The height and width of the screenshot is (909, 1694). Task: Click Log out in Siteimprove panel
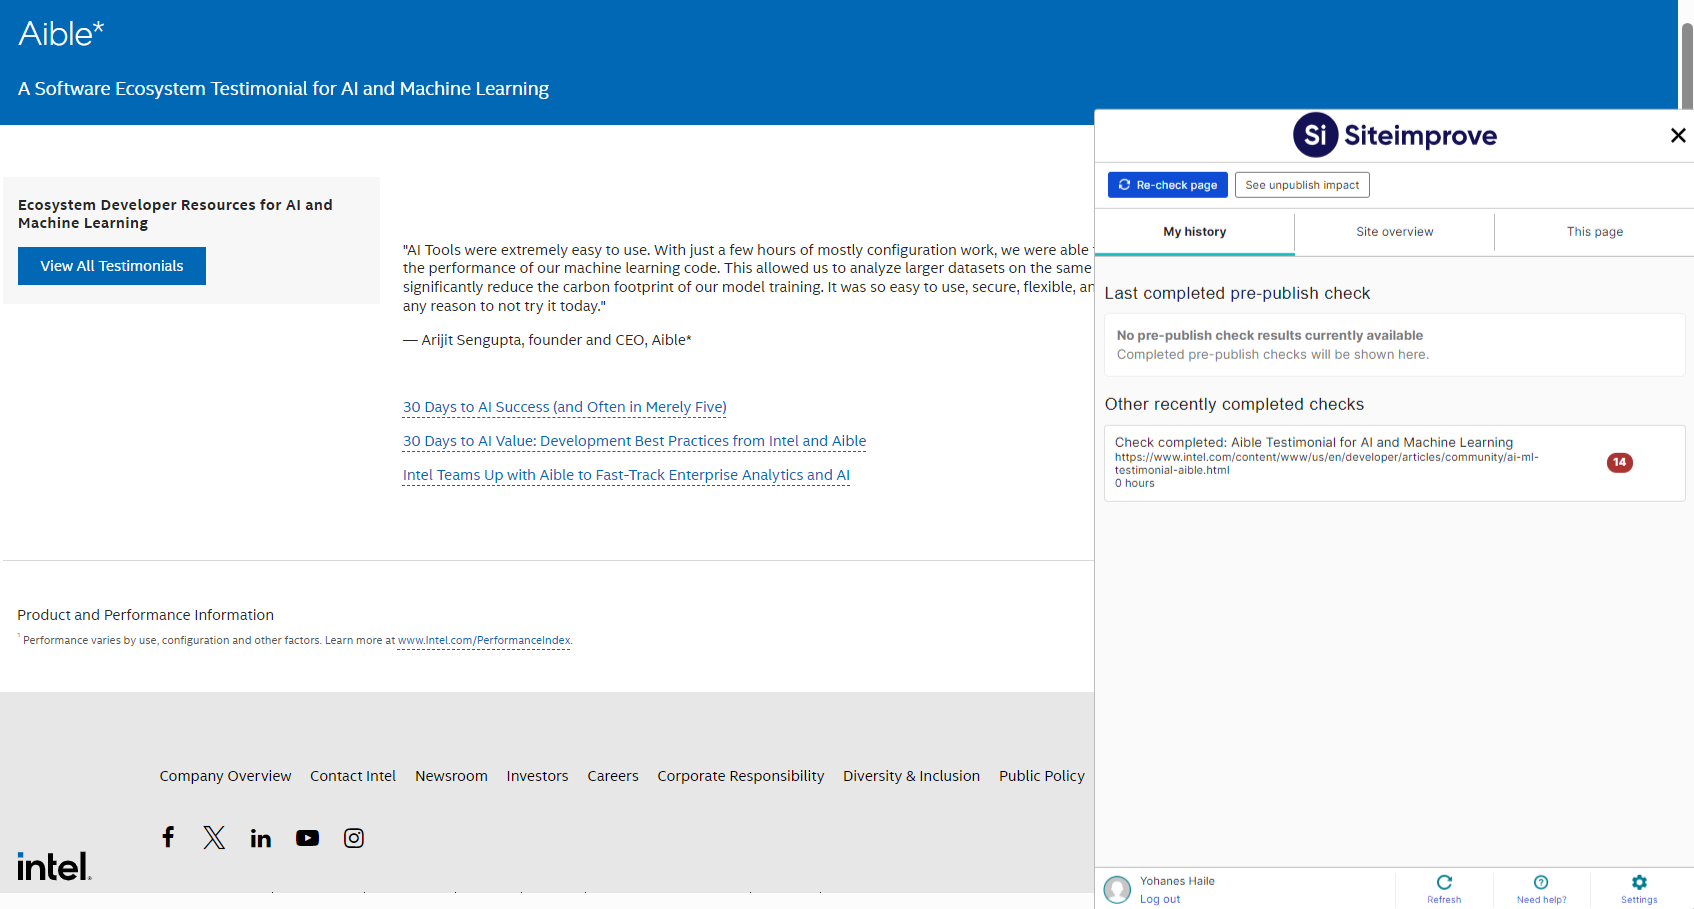pyautogui.click(x=1160, y=899)
